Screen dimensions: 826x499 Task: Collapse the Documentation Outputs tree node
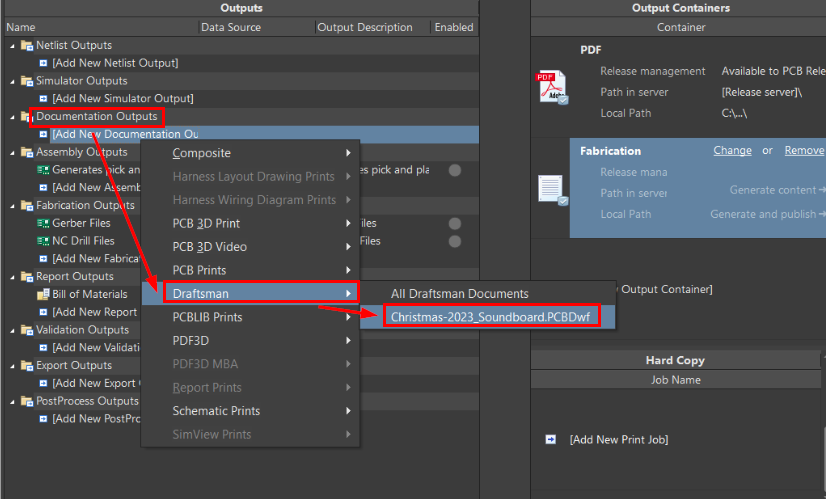coord(13,117)
